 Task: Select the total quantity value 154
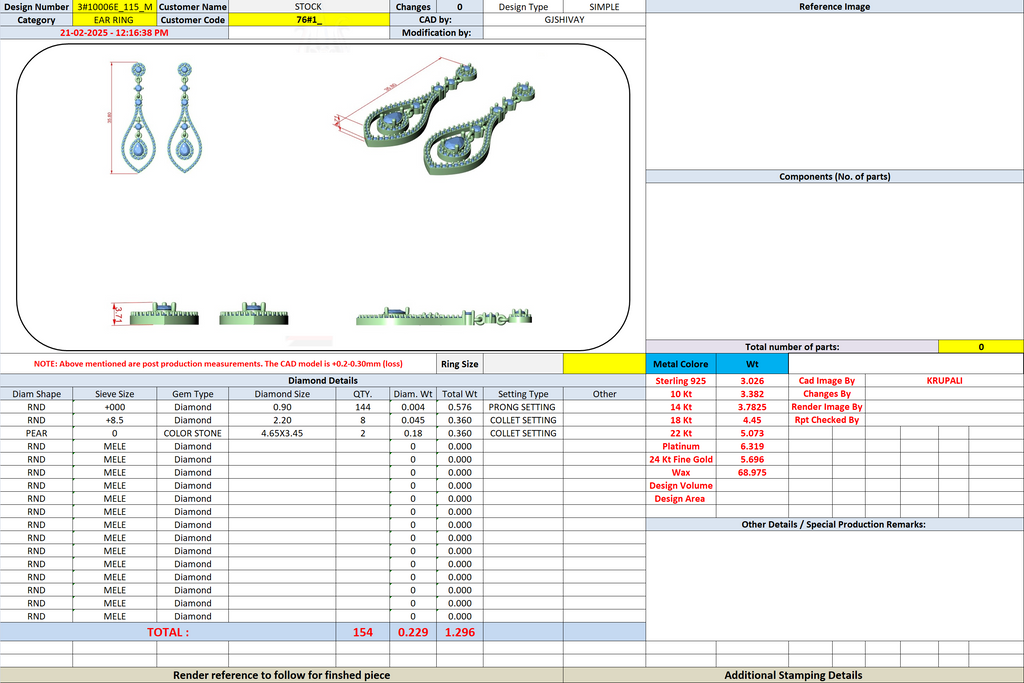(362, 632)
